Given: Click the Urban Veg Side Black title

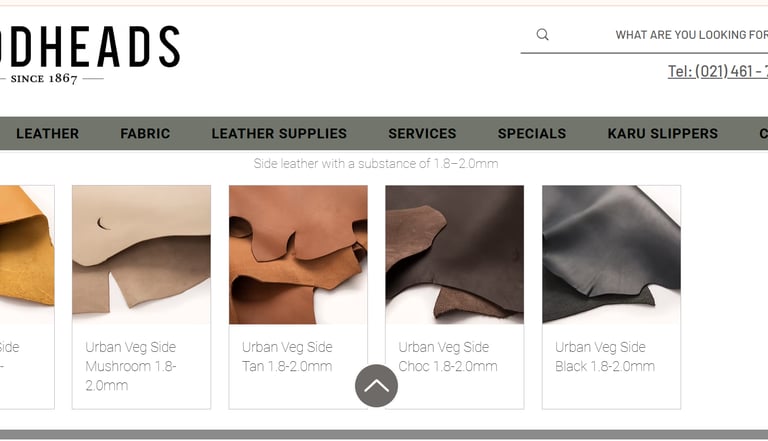Looking at the screenshot, I should coord(605,357).
